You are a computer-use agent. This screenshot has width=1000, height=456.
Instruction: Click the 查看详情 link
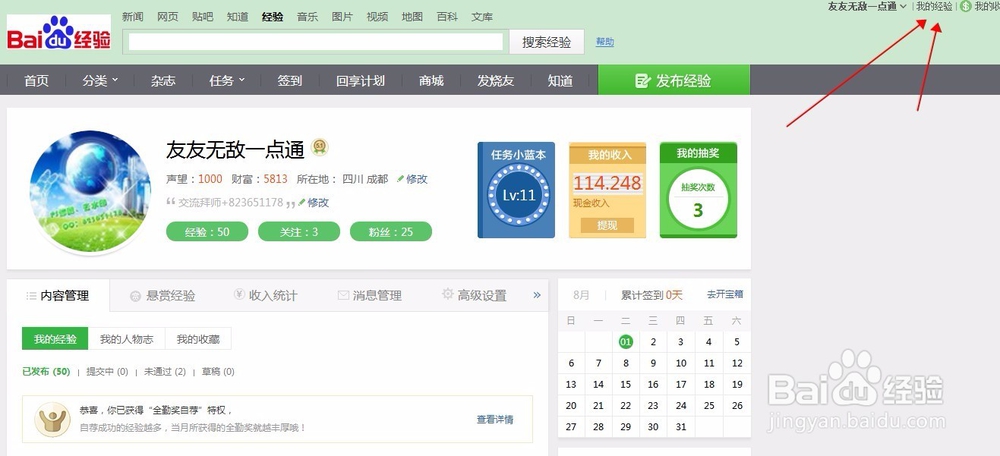click(495, 419)
